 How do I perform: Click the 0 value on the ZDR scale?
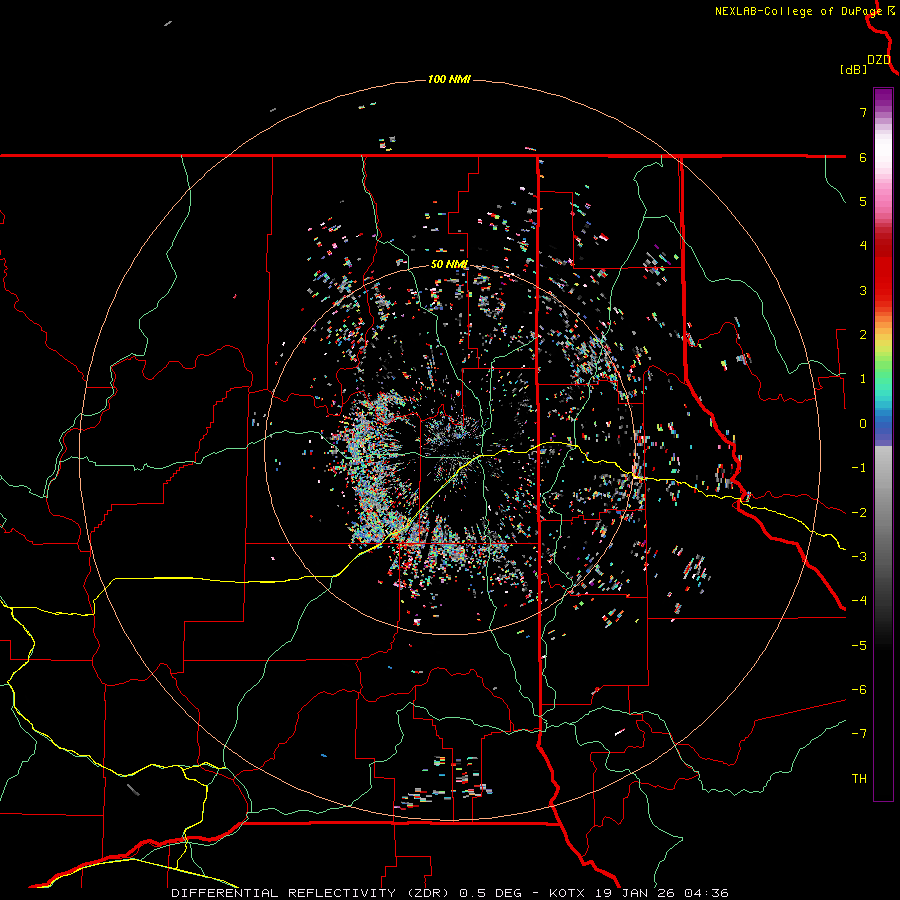[863, 424]
